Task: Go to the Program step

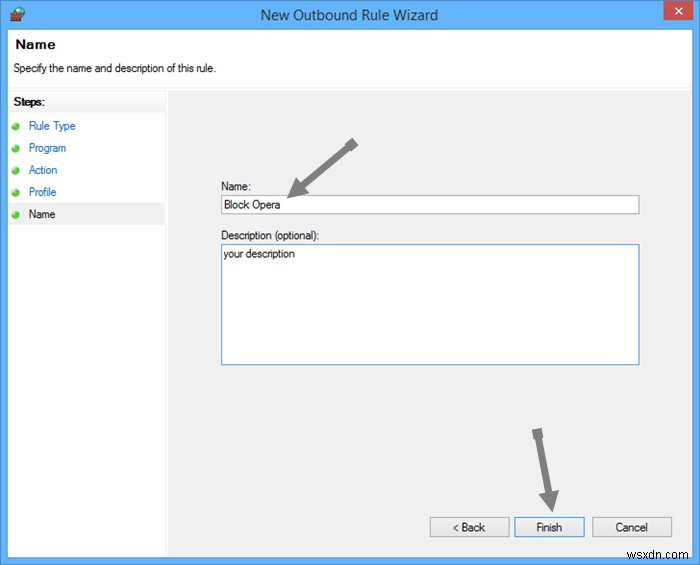Action: point(47,148)
